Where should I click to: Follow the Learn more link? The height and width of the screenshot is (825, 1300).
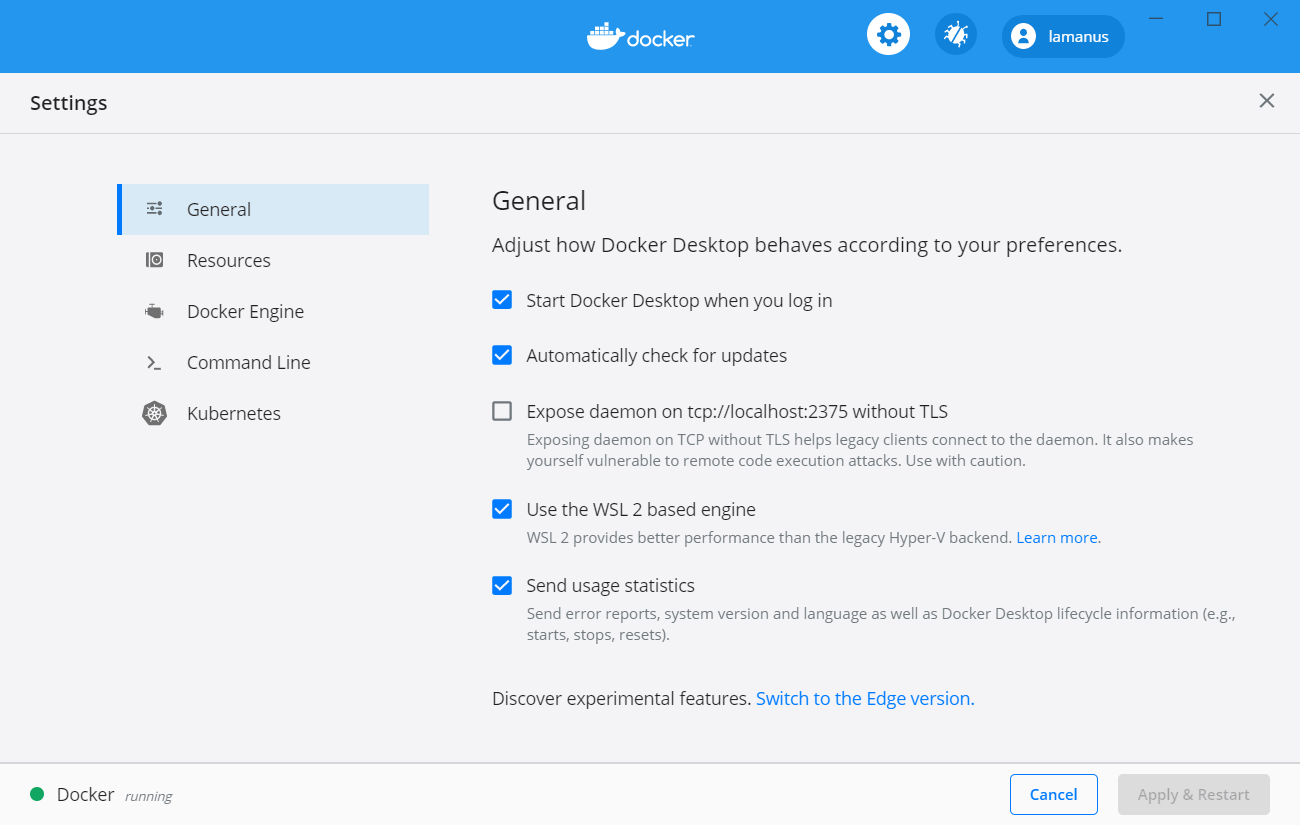[x=1058, y=538]
